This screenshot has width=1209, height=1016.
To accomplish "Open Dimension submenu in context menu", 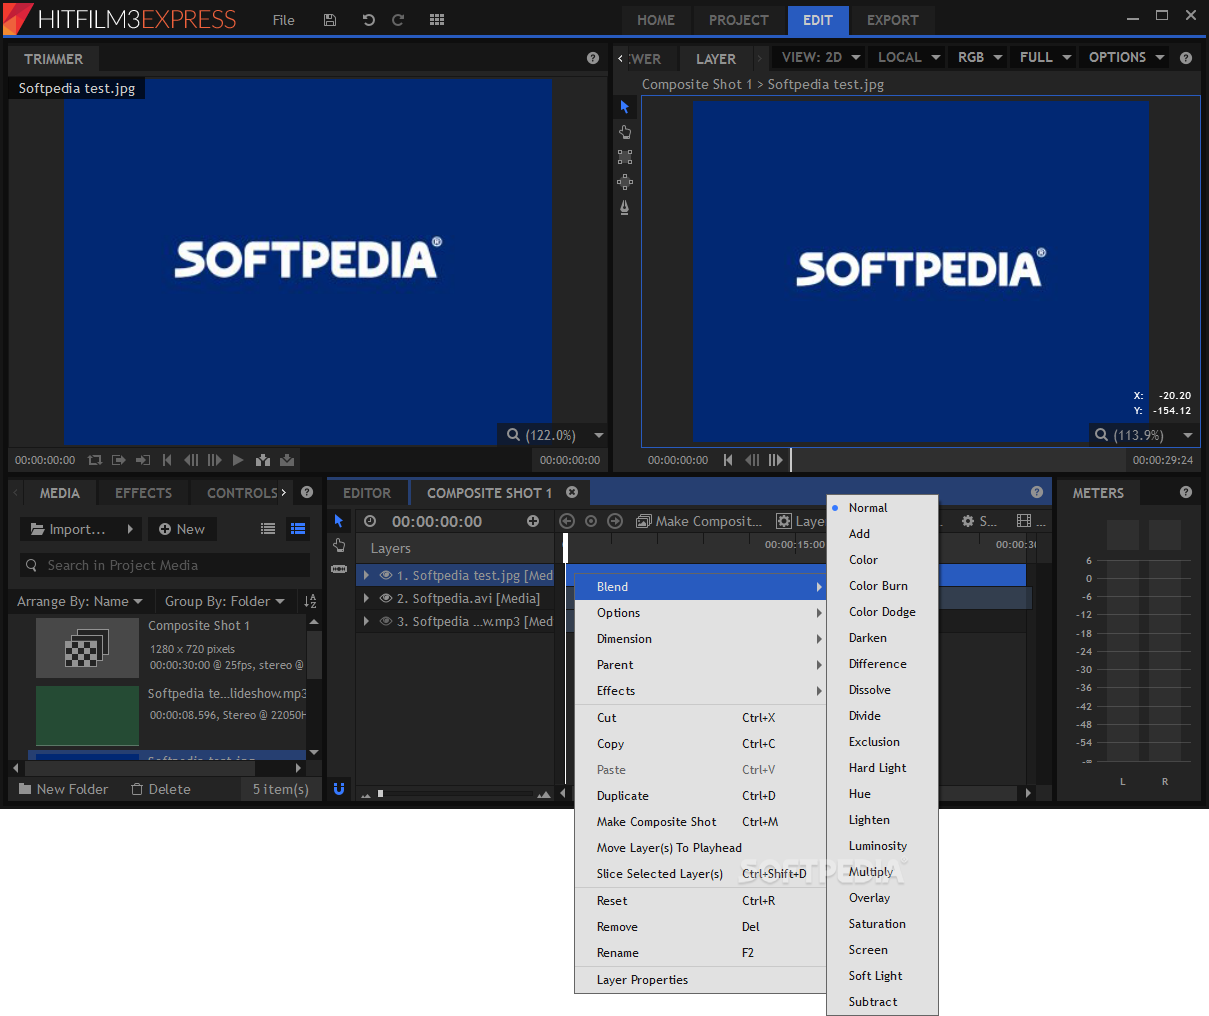I will (x=701, y=639).
